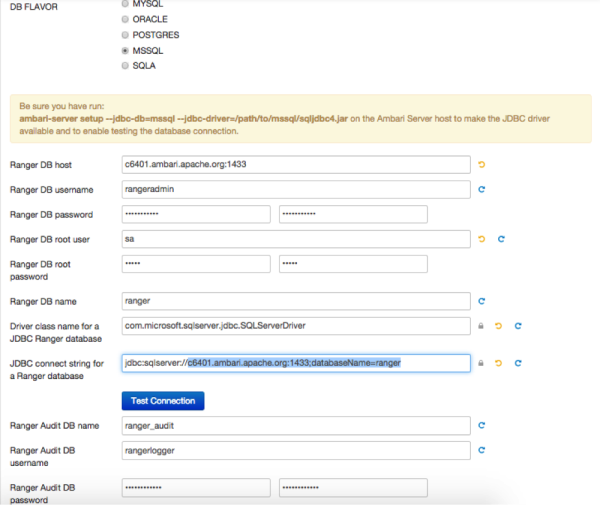Undo changes to Ranger DB host

coord(481,165)
